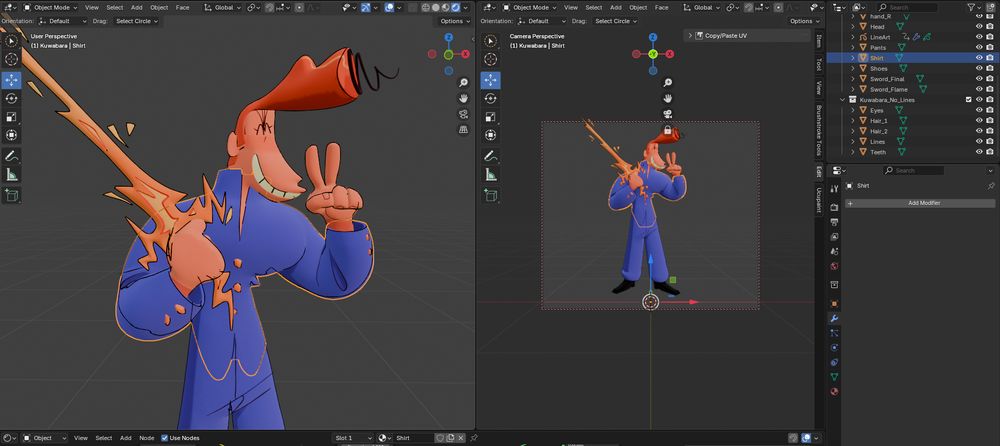Image resolution: width=1000 pixels, height=446 pixels.
Task: Switch orthographic grid icon in left viewport
Action: [464, 130]
